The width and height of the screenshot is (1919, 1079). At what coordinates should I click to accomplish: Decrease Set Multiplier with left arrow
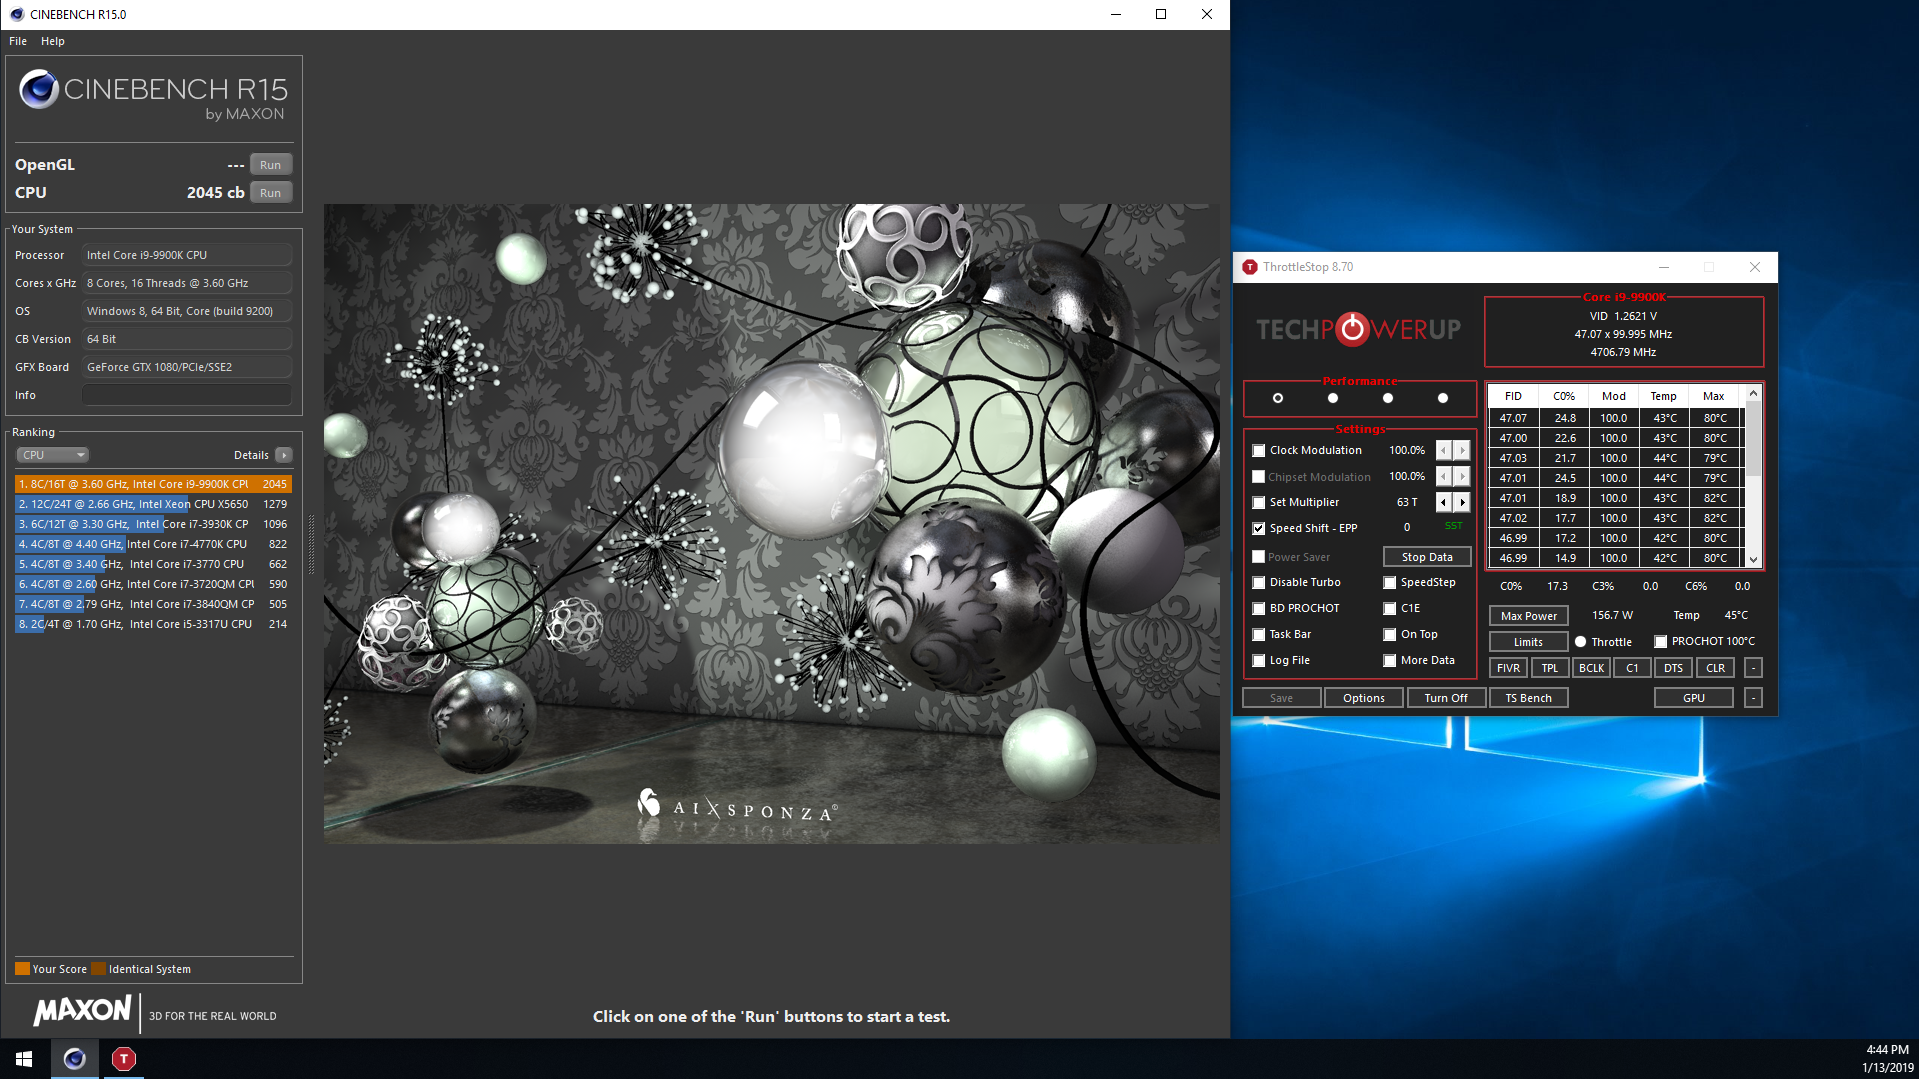(x=1443, y=502)
